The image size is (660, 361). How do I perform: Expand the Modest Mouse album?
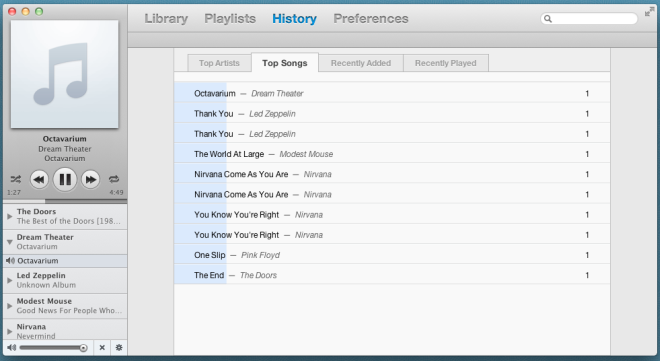(10, 306)
